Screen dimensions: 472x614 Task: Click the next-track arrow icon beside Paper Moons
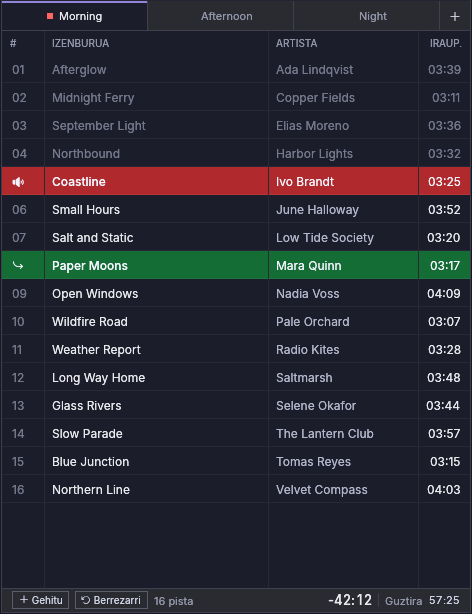coord(18,265)
